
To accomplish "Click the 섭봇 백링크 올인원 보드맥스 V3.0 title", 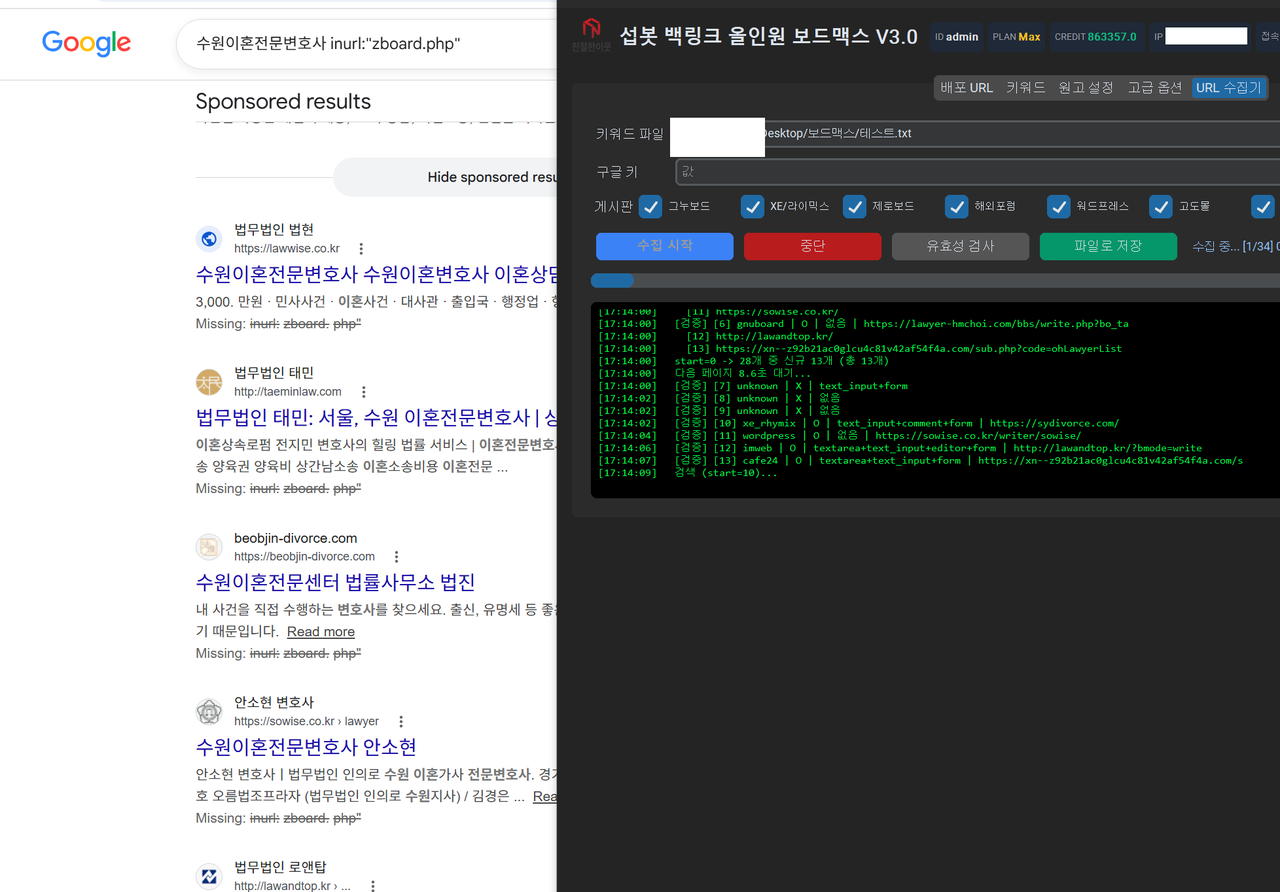I will tap(768, 37).
